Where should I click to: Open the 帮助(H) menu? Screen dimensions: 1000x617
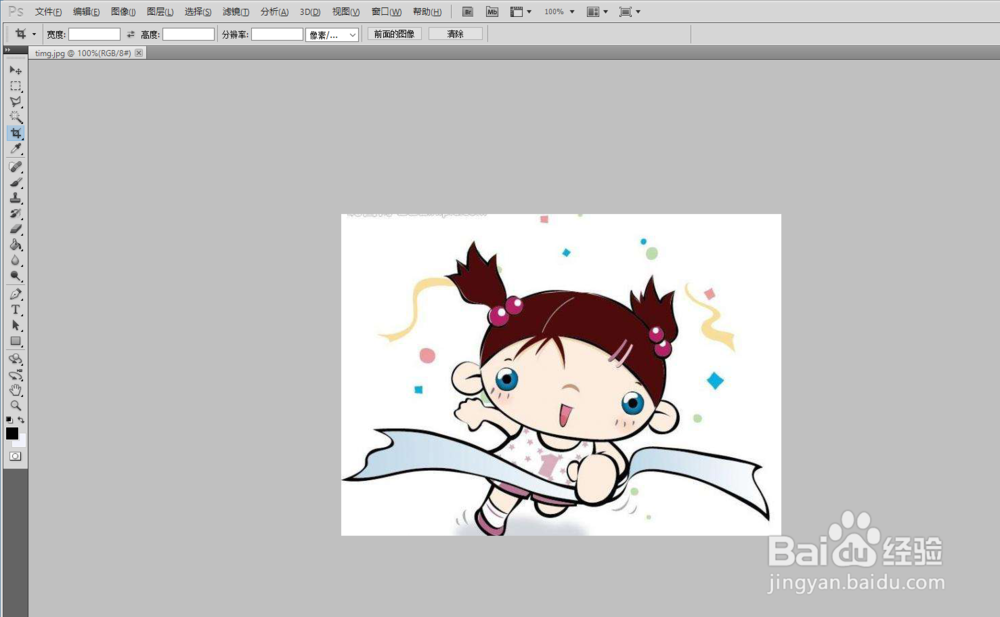[427, 11]
